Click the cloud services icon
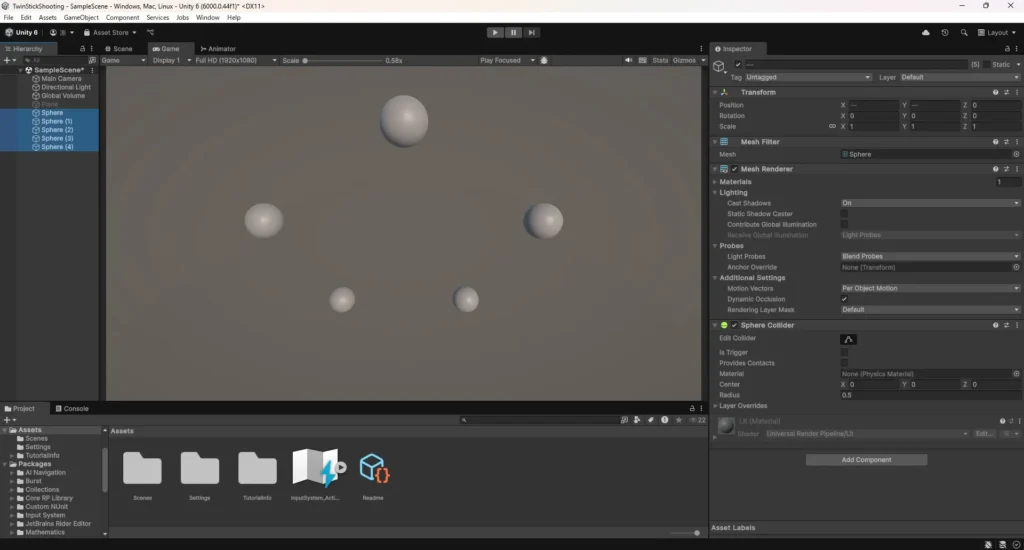The height and width of the screenshot is (550, 1024). 926,32
